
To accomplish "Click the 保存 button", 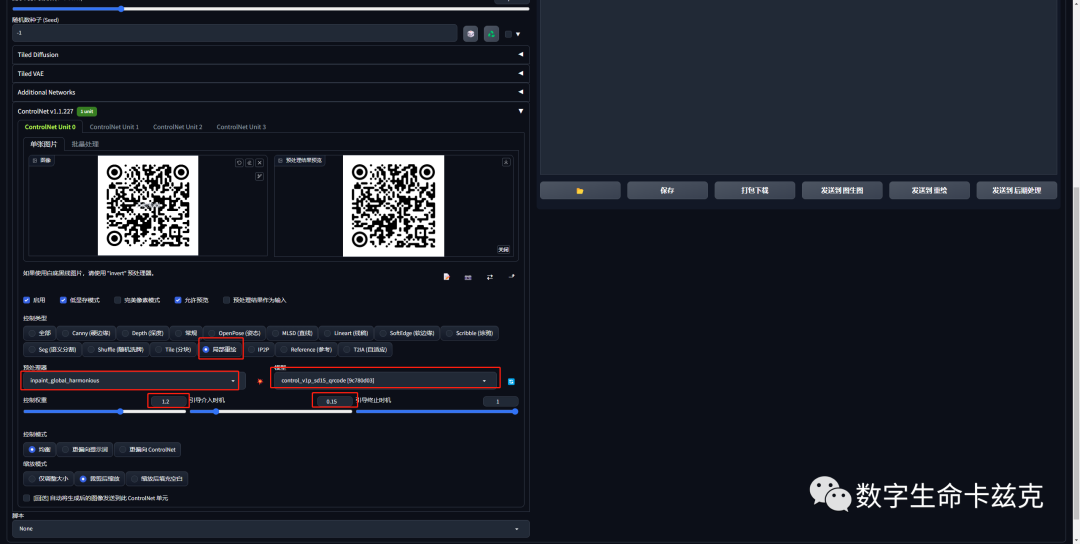I will click(x=667, y=191).
